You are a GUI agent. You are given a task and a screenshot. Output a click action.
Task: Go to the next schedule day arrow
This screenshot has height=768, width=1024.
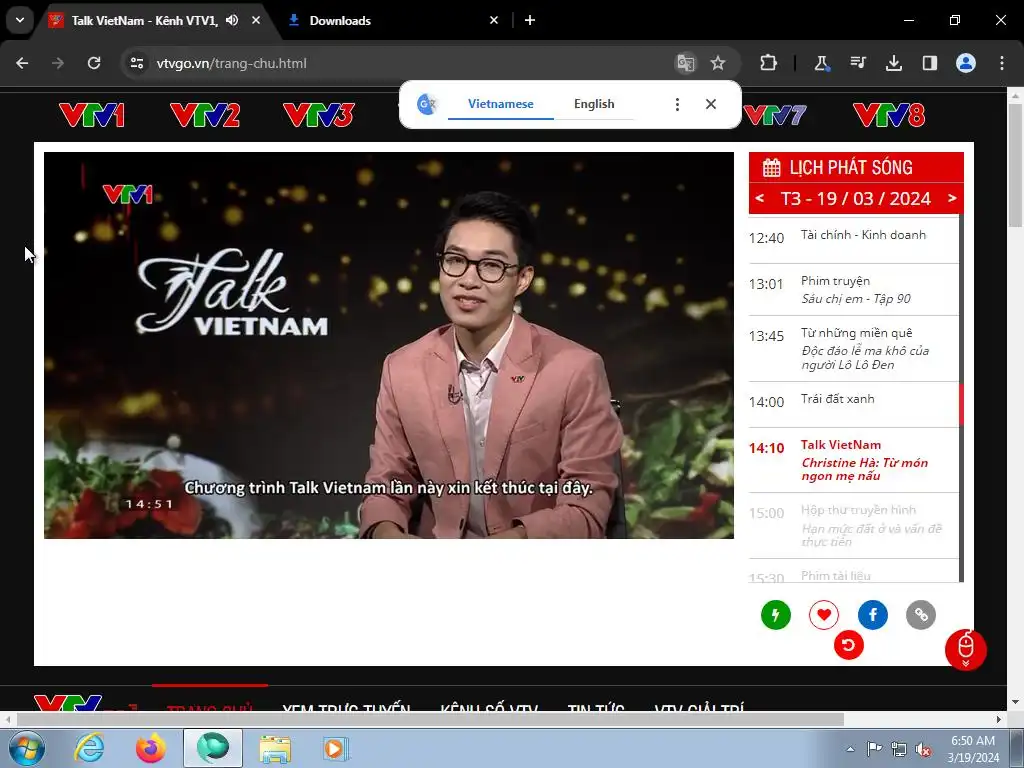pyautogui.click(x=952, y=198)
